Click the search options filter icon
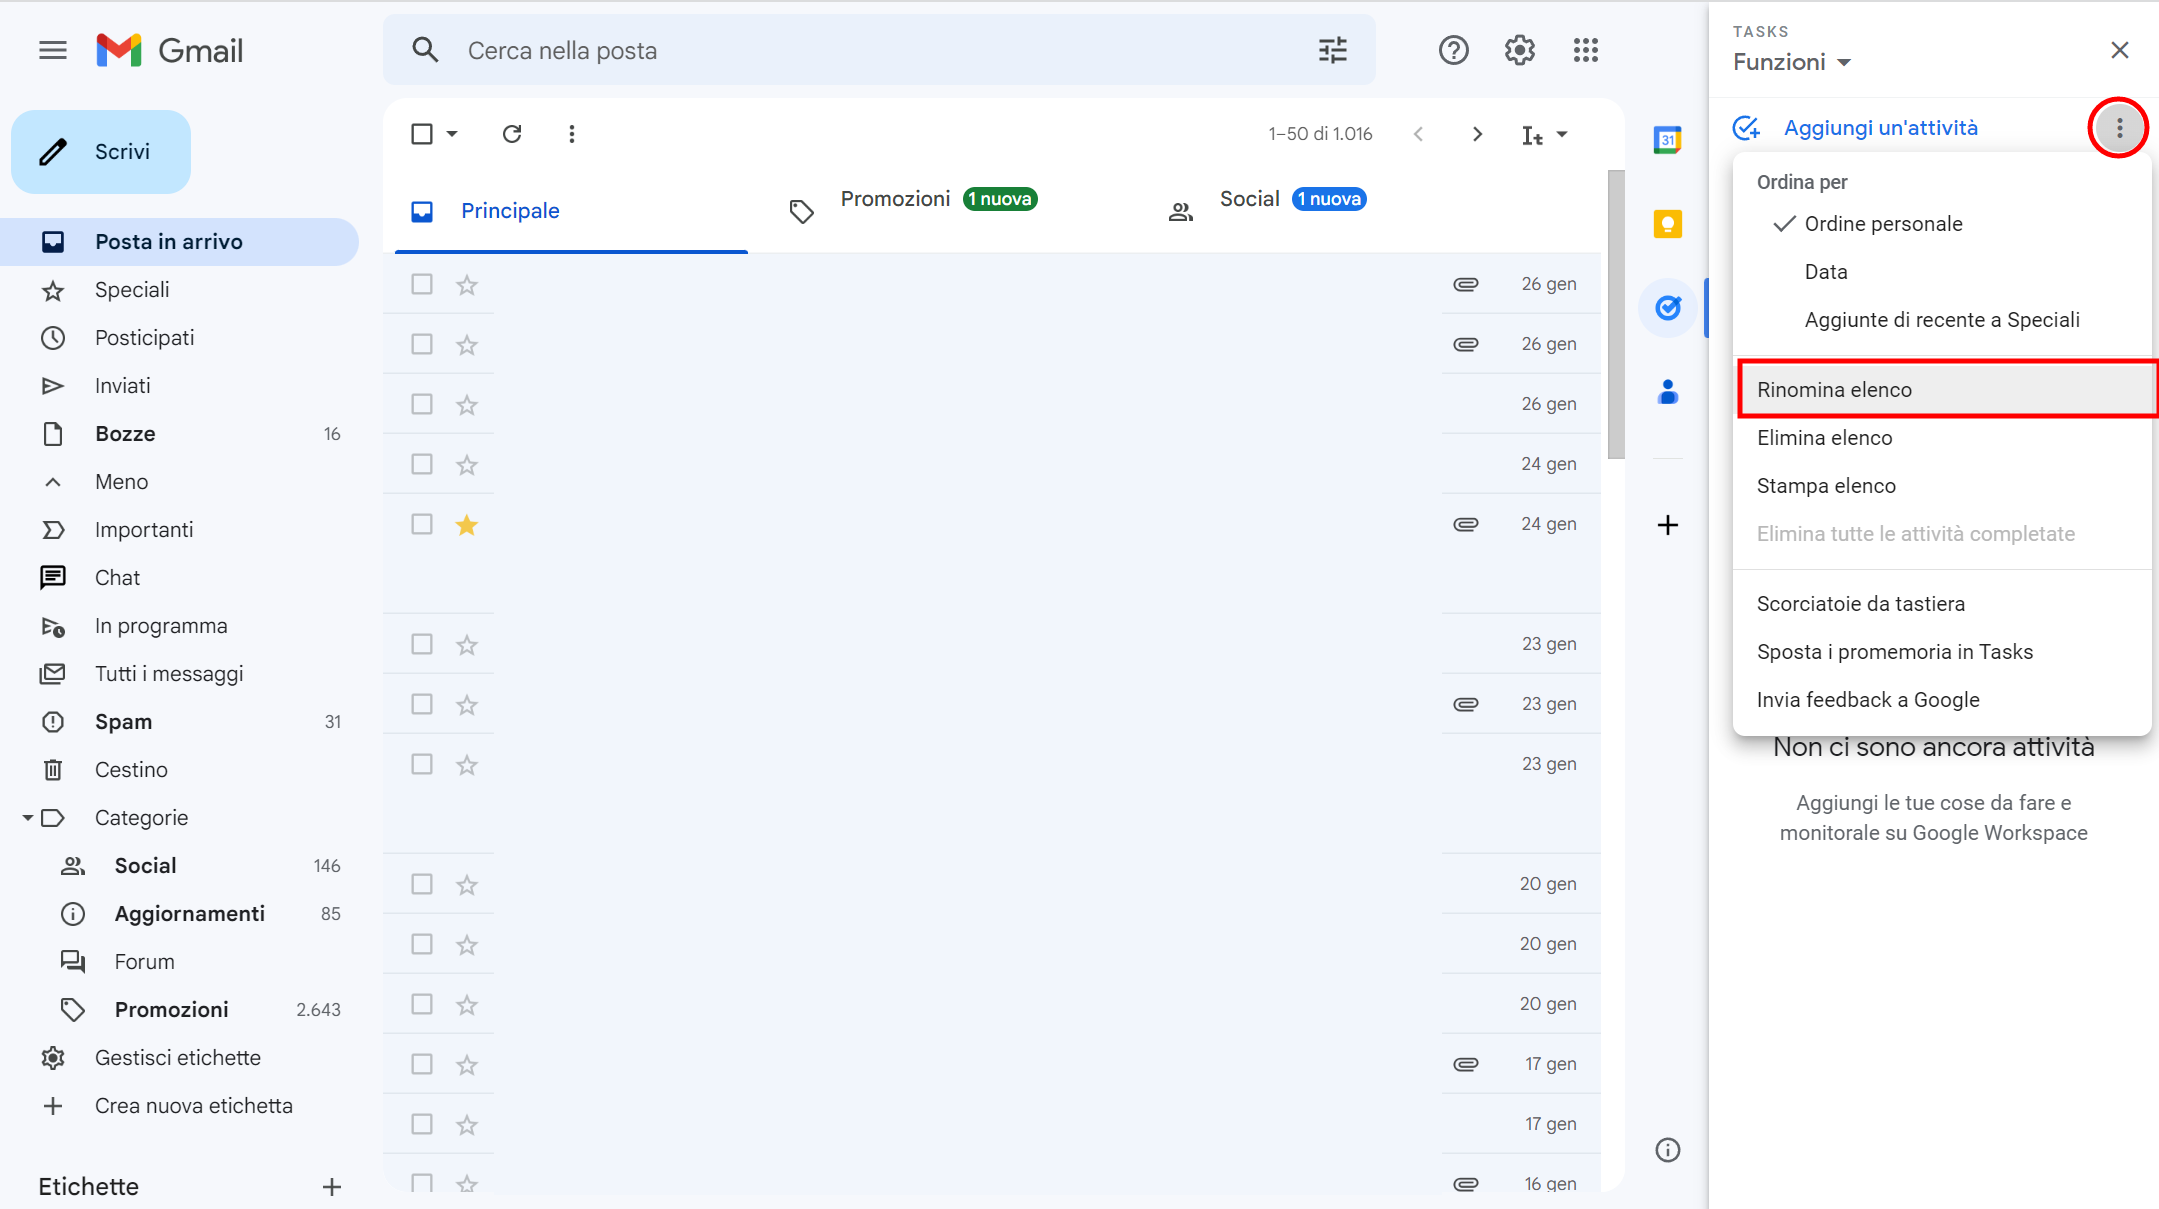Viewport: 2159px width, 1209px height. coord(1332,50)
